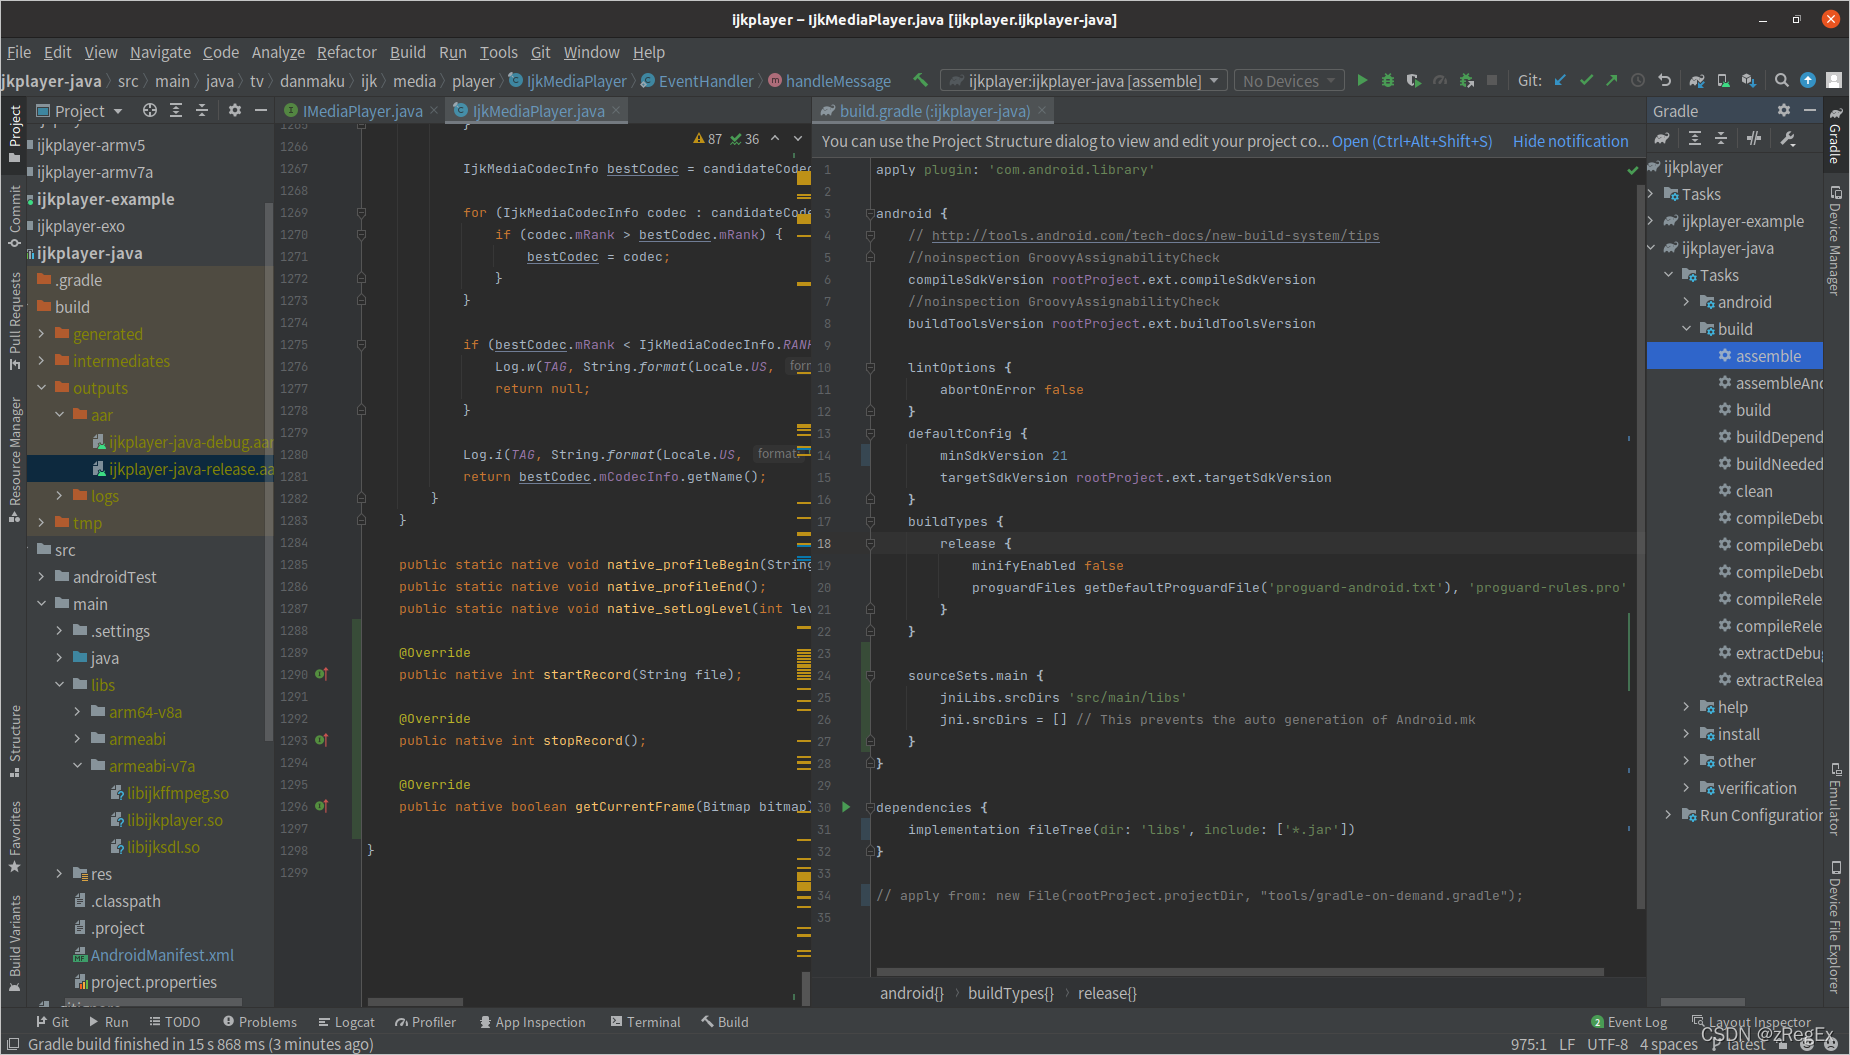Screen dimensions: 1850x1055
Task: Click the Git rollback icon
Action: [1664, 80]
